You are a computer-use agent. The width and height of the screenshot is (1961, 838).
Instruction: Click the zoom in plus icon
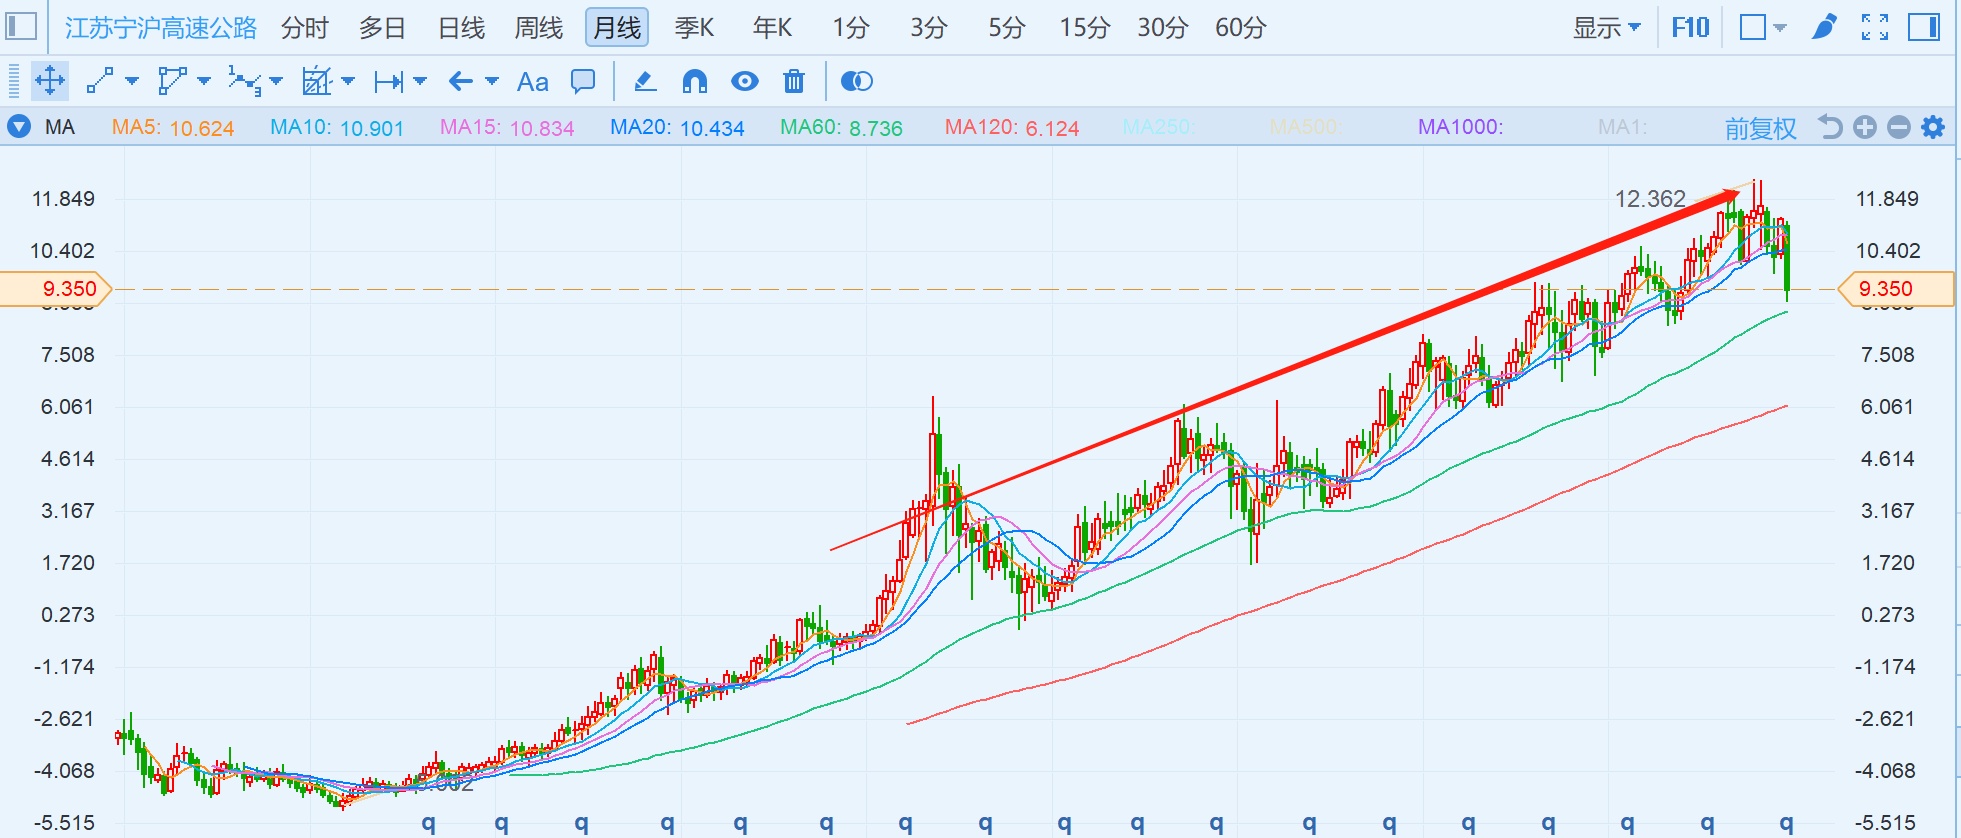point(1864,127)
